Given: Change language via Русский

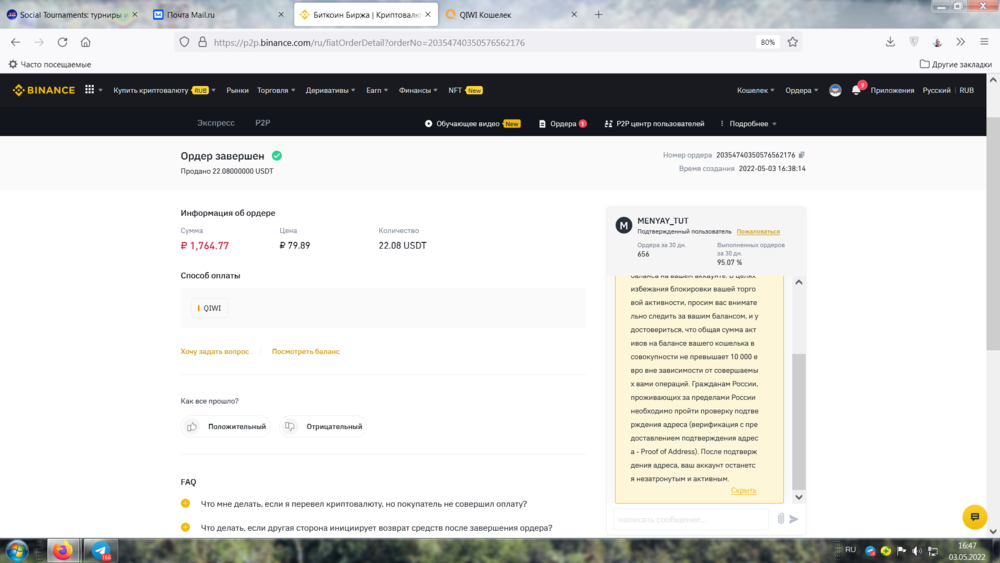Looking at the screenshot, I should [x=936, y=91].
